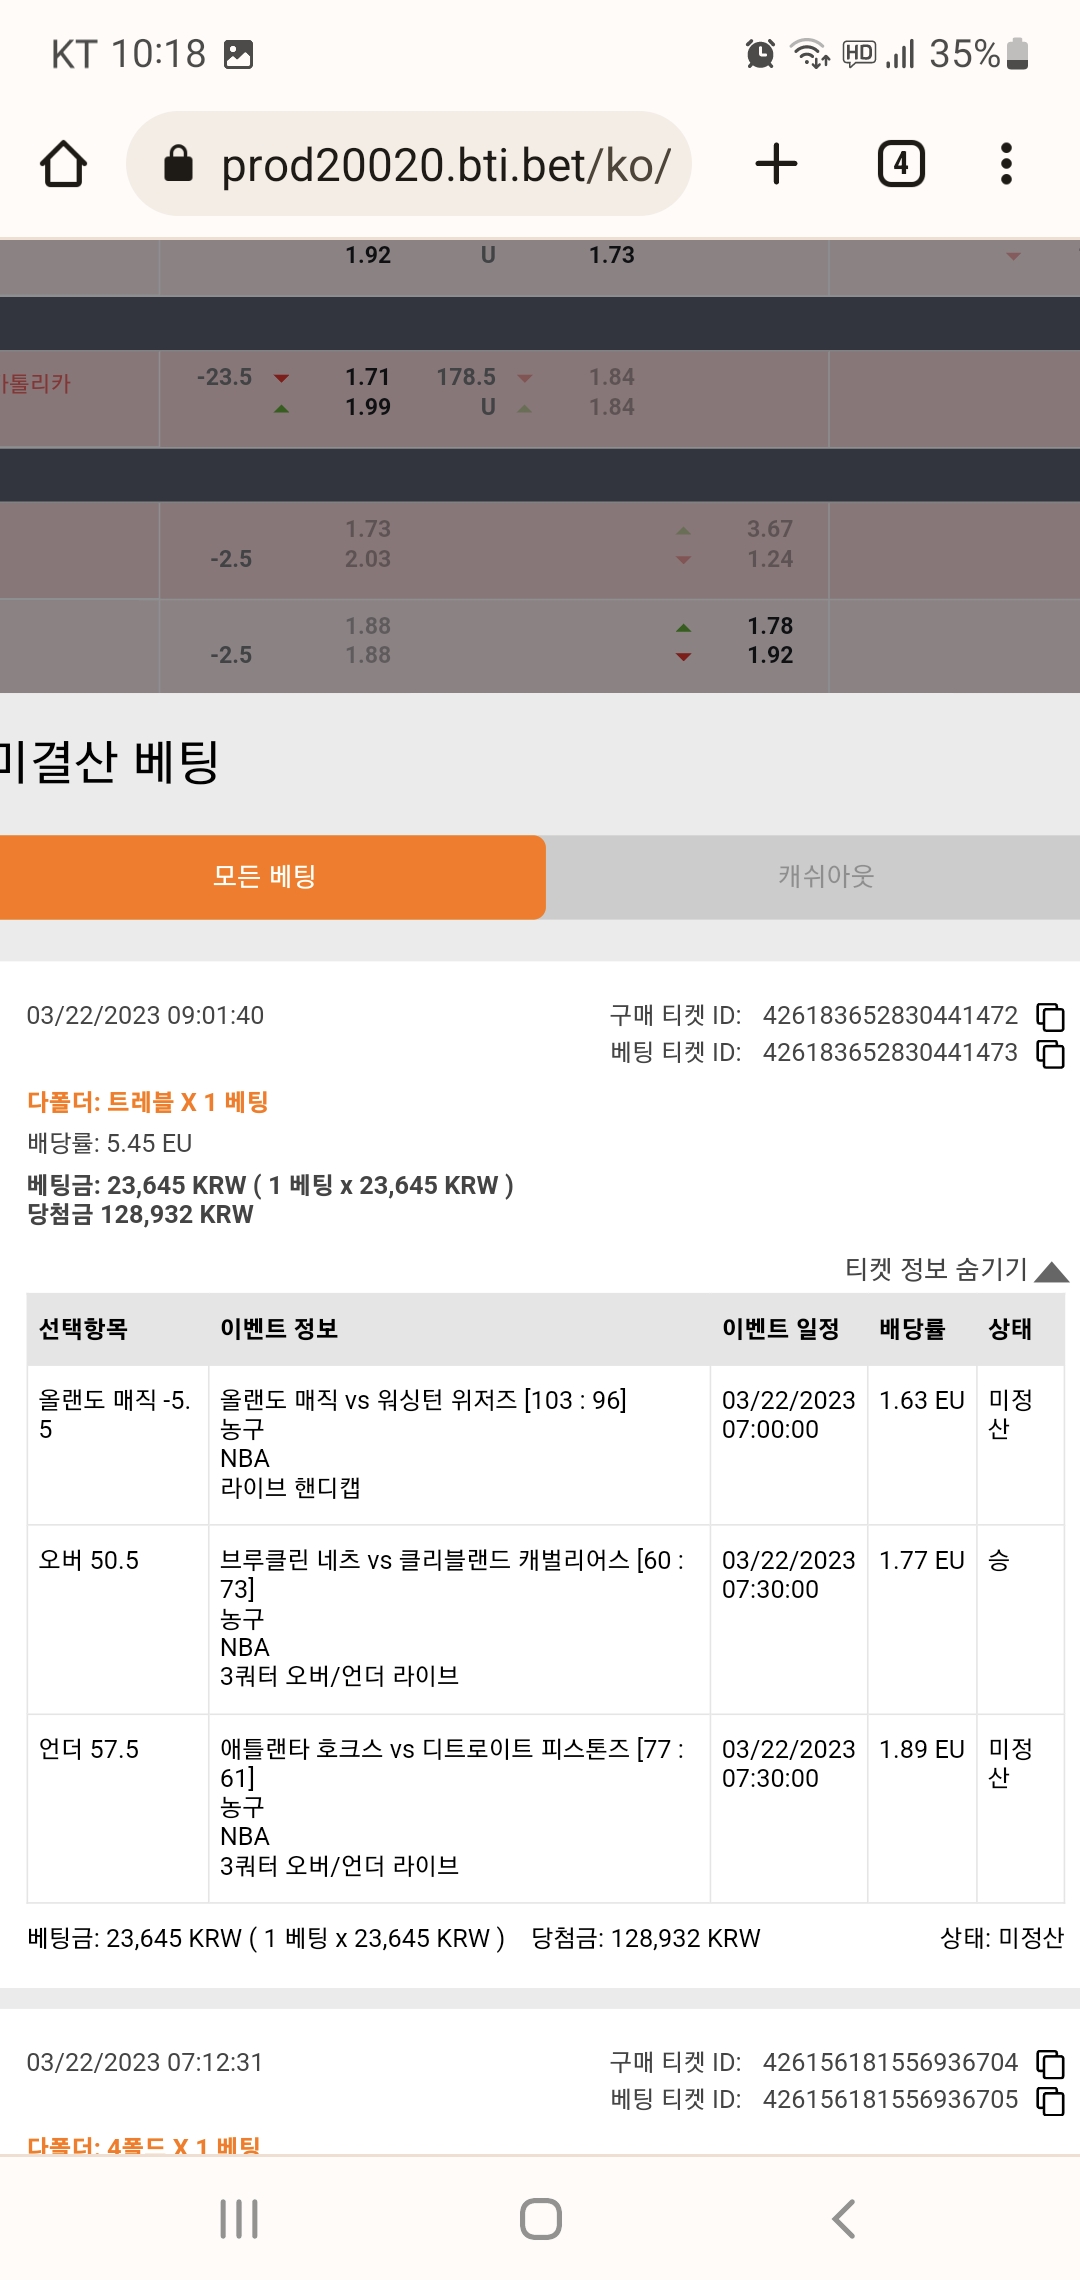The image size is (1080, 2280).
Task: Tap the browser home icon
Action: click(x=63, y=164)
